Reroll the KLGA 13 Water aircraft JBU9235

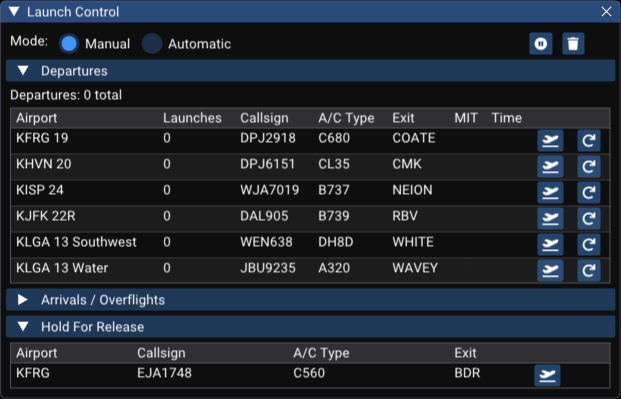(x=589, y=270)
